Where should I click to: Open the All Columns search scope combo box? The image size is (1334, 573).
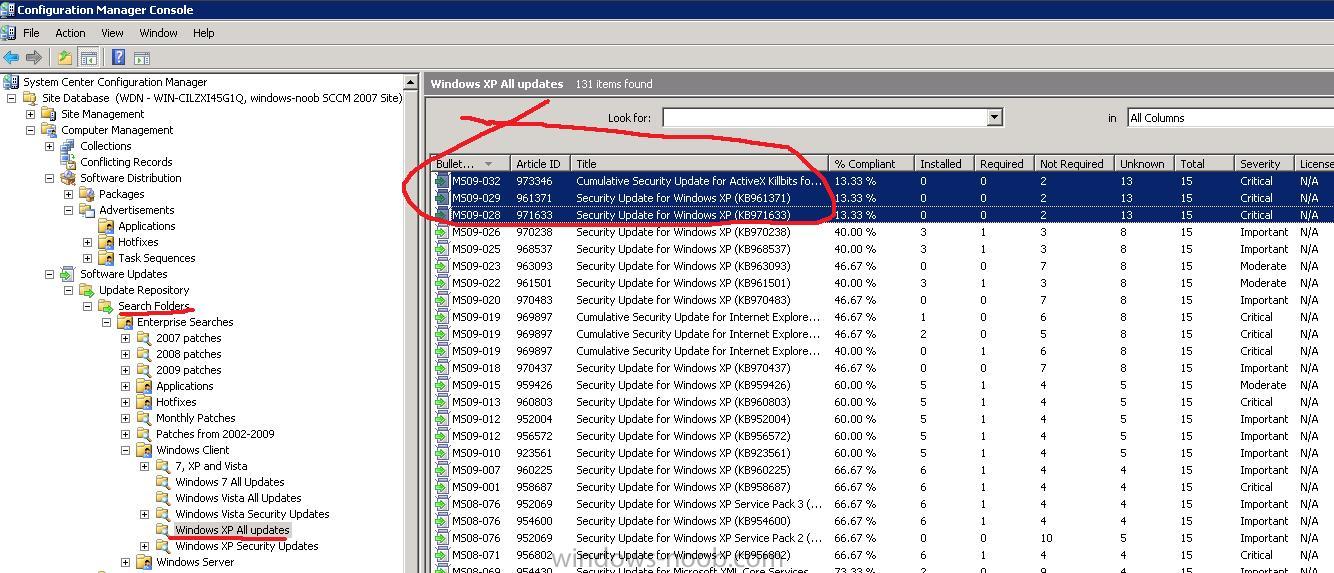tap(1230, 118)
